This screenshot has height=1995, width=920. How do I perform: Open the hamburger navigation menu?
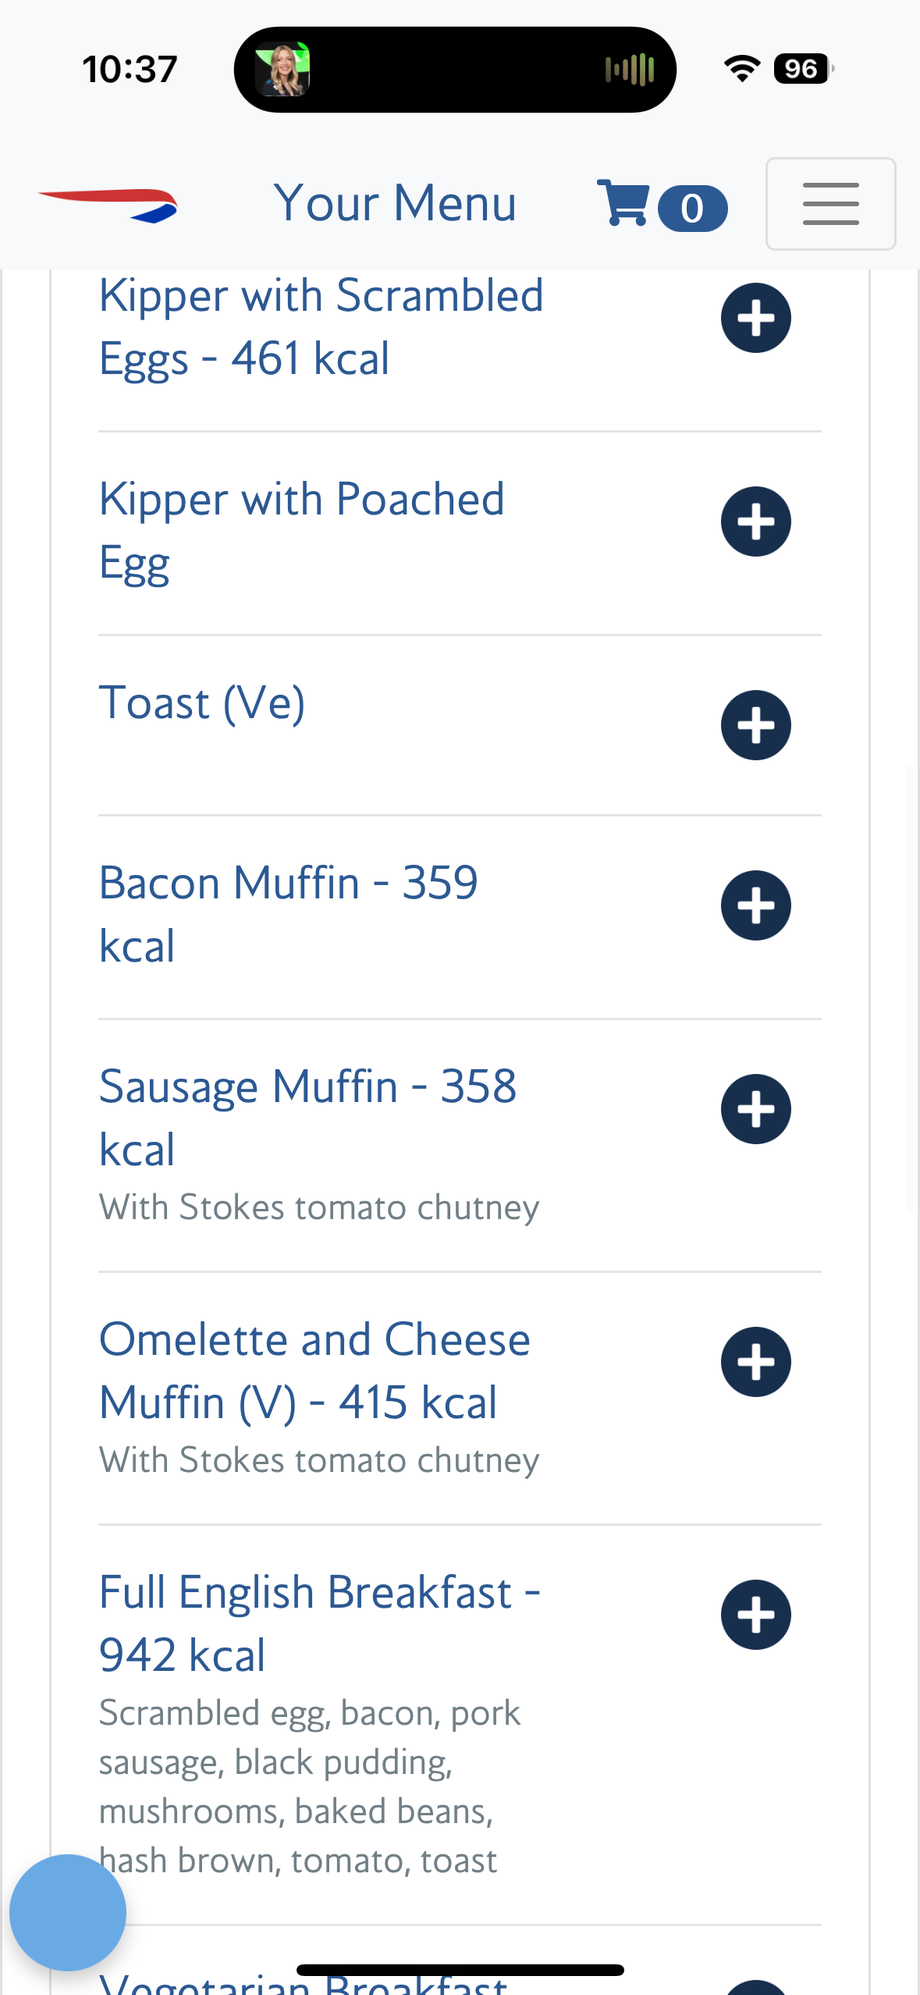(x=830, y=204)
